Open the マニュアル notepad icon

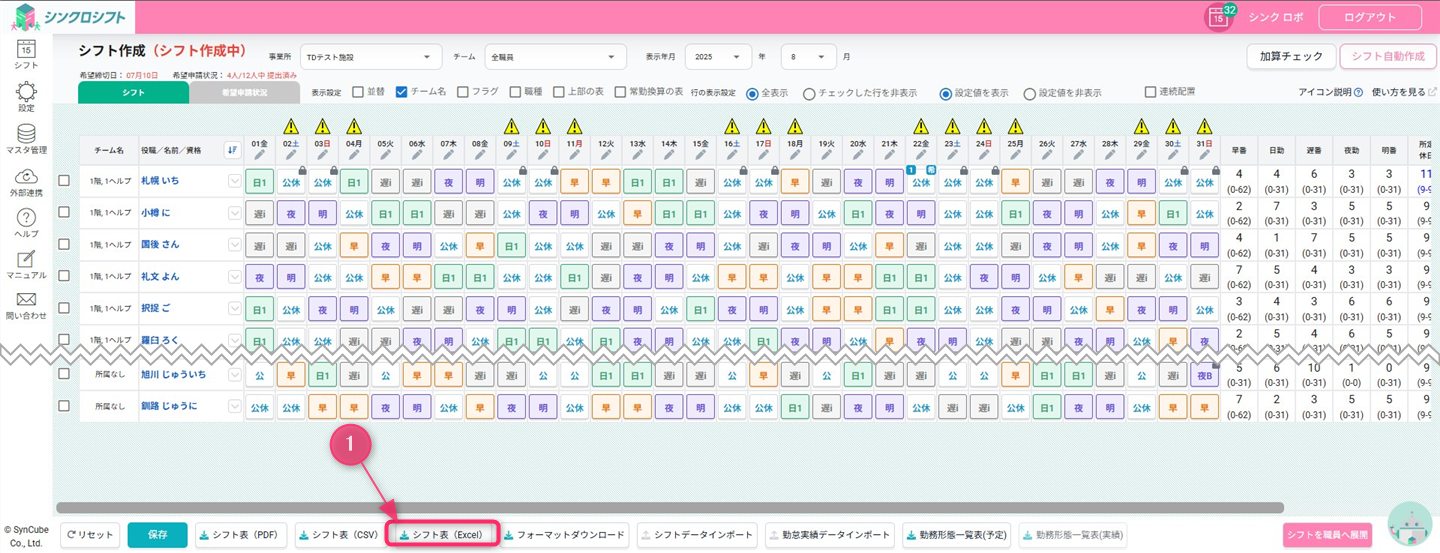coord(27,259)
